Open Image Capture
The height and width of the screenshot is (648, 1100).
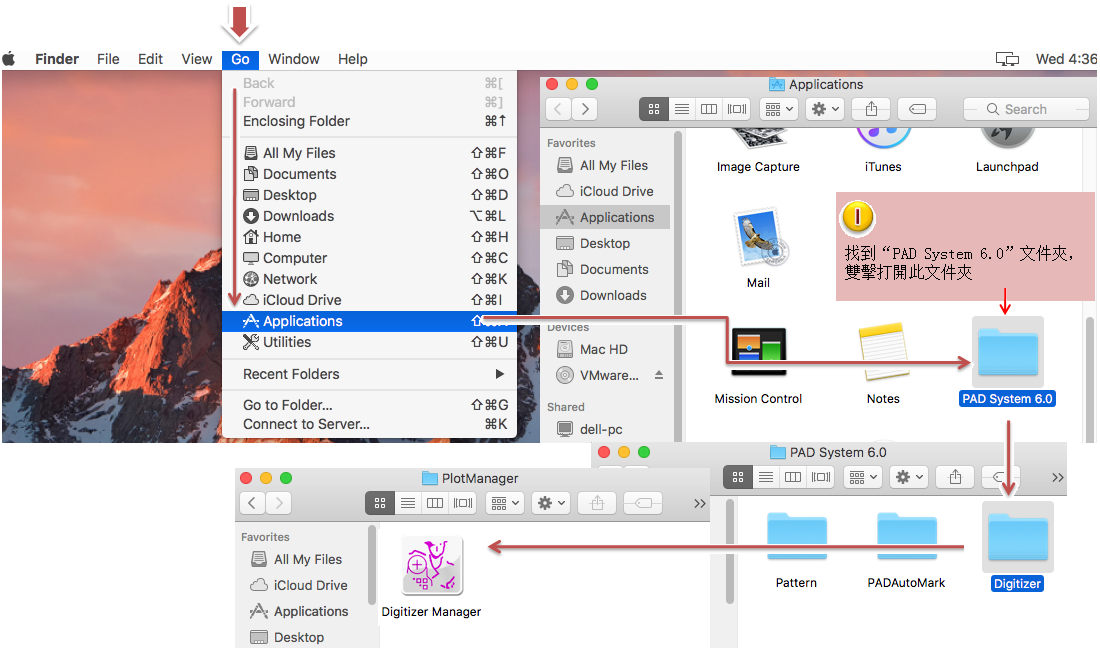(757, 140)
